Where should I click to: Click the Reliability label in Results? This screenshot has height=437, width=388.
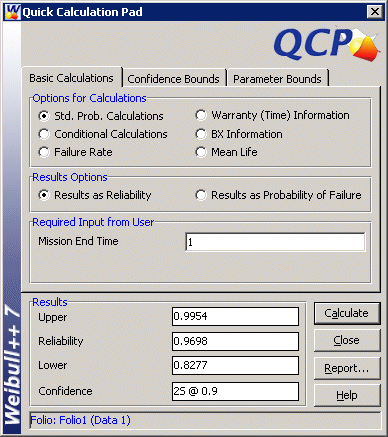click(60, 341)
